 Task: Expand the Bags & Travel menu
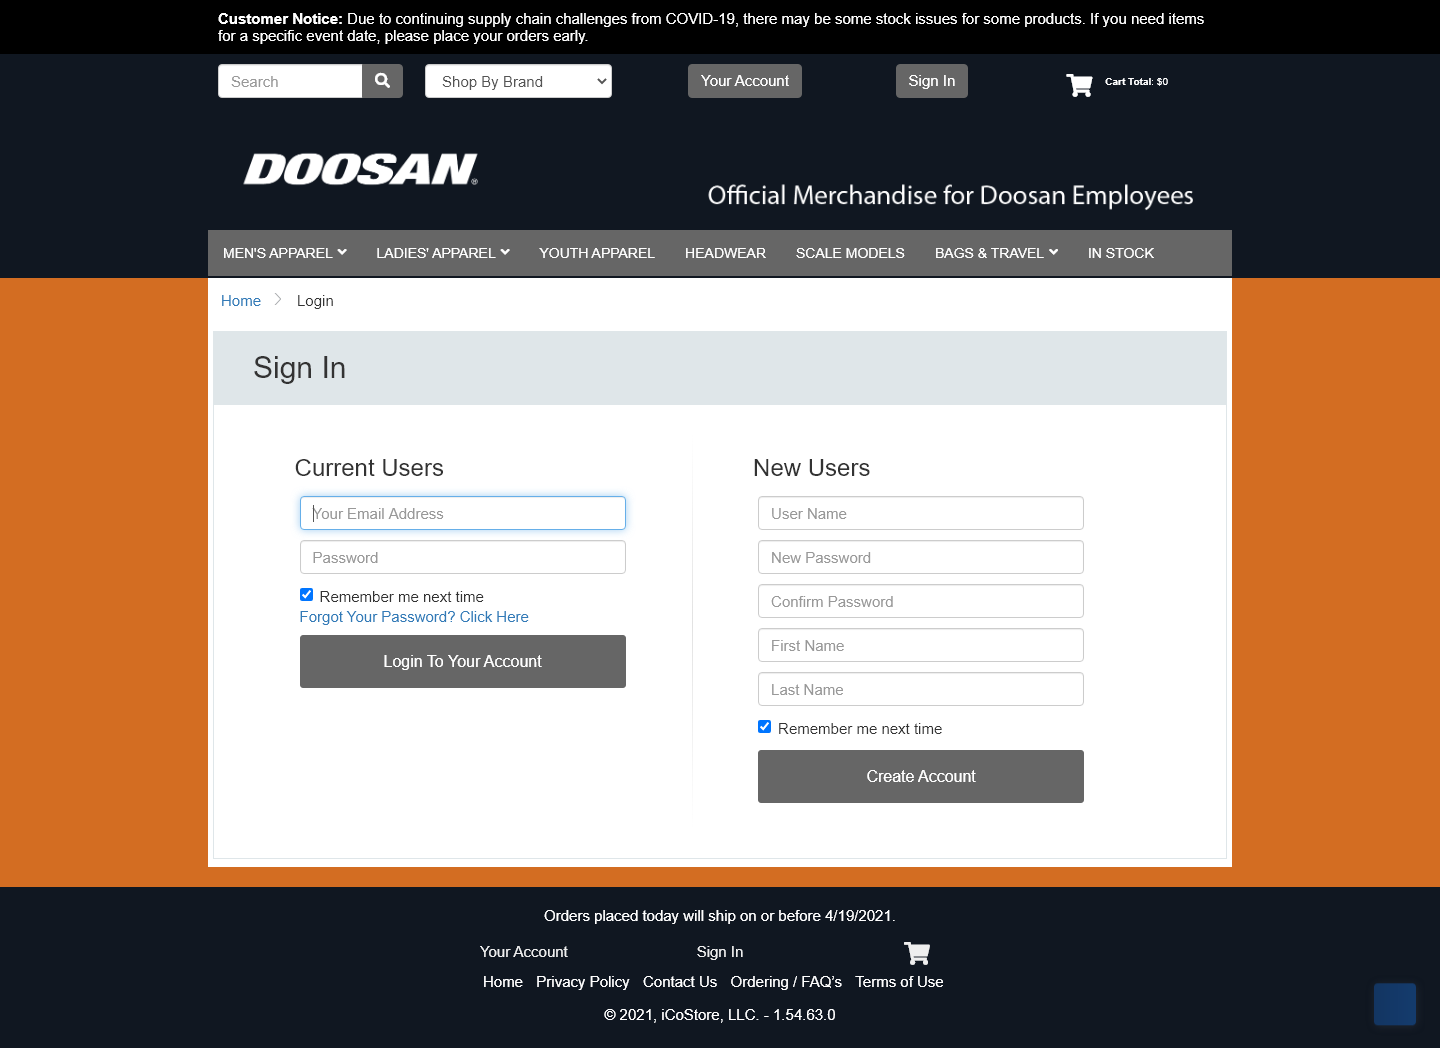pyautogui.click(x=996, y=253)
